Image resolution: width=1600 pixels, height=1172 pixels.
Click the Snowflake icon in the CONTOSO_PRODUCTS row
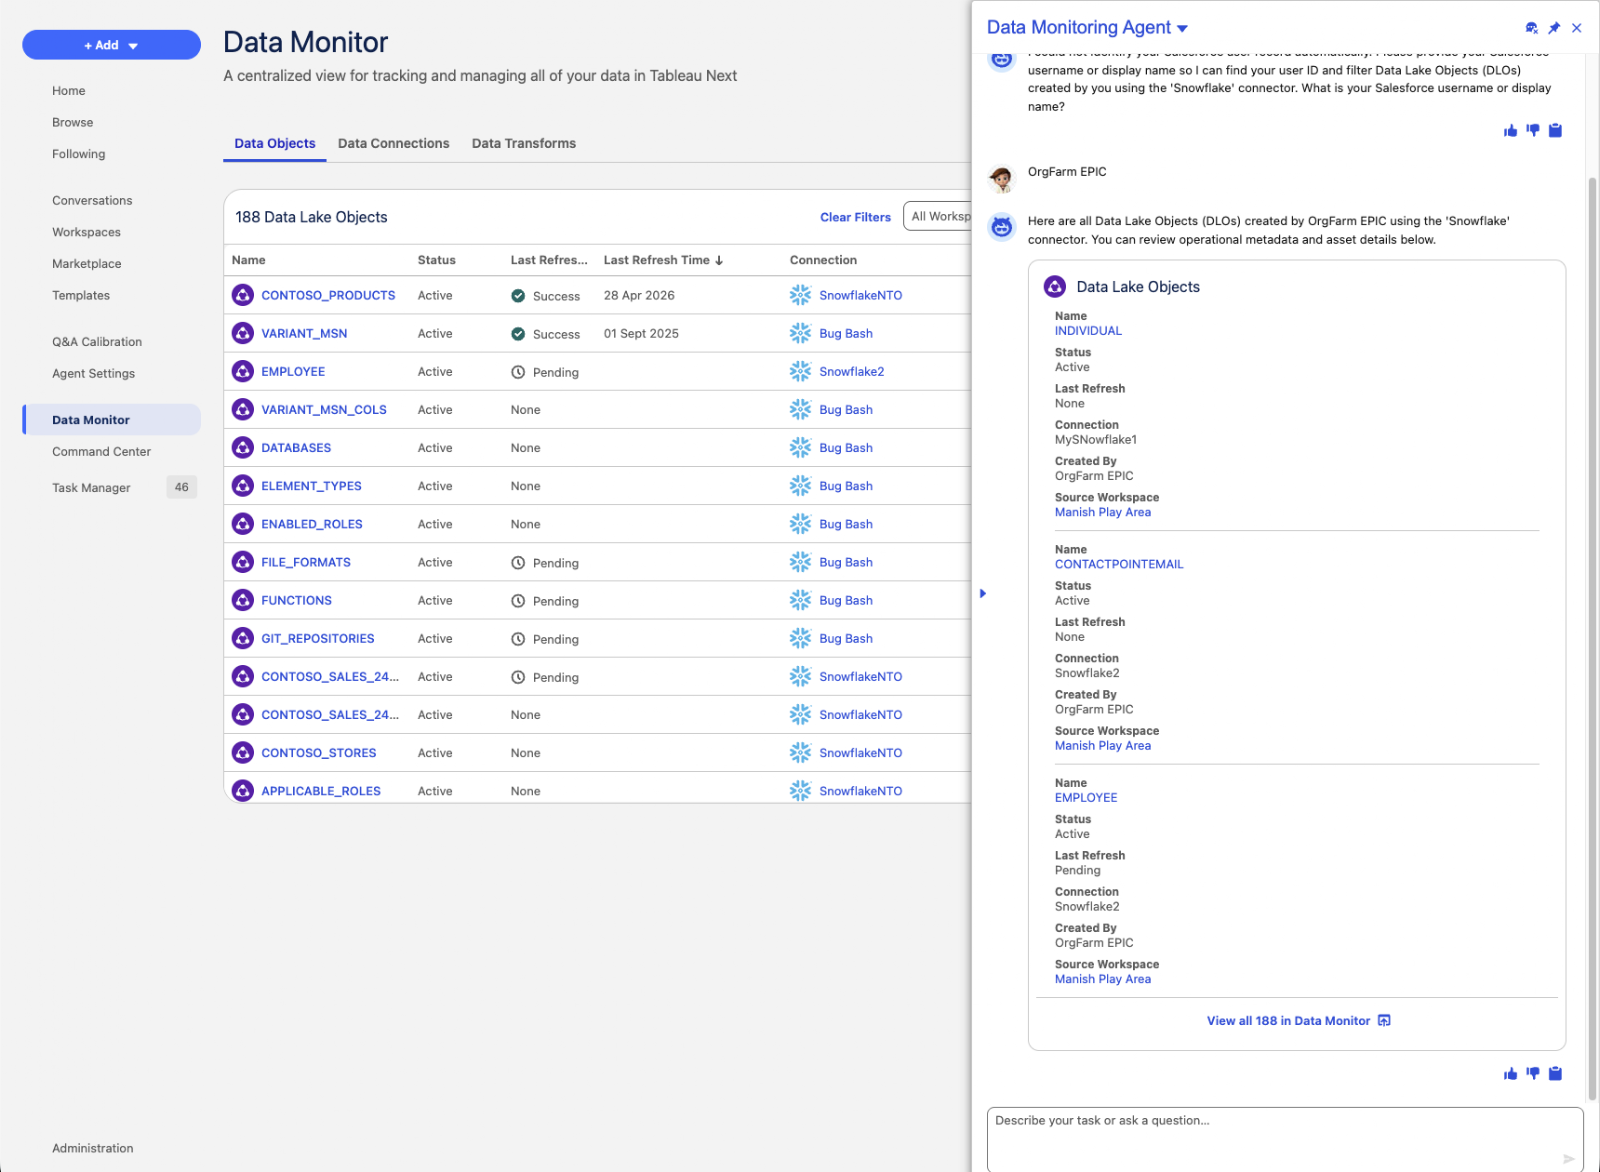coord(800,295)
